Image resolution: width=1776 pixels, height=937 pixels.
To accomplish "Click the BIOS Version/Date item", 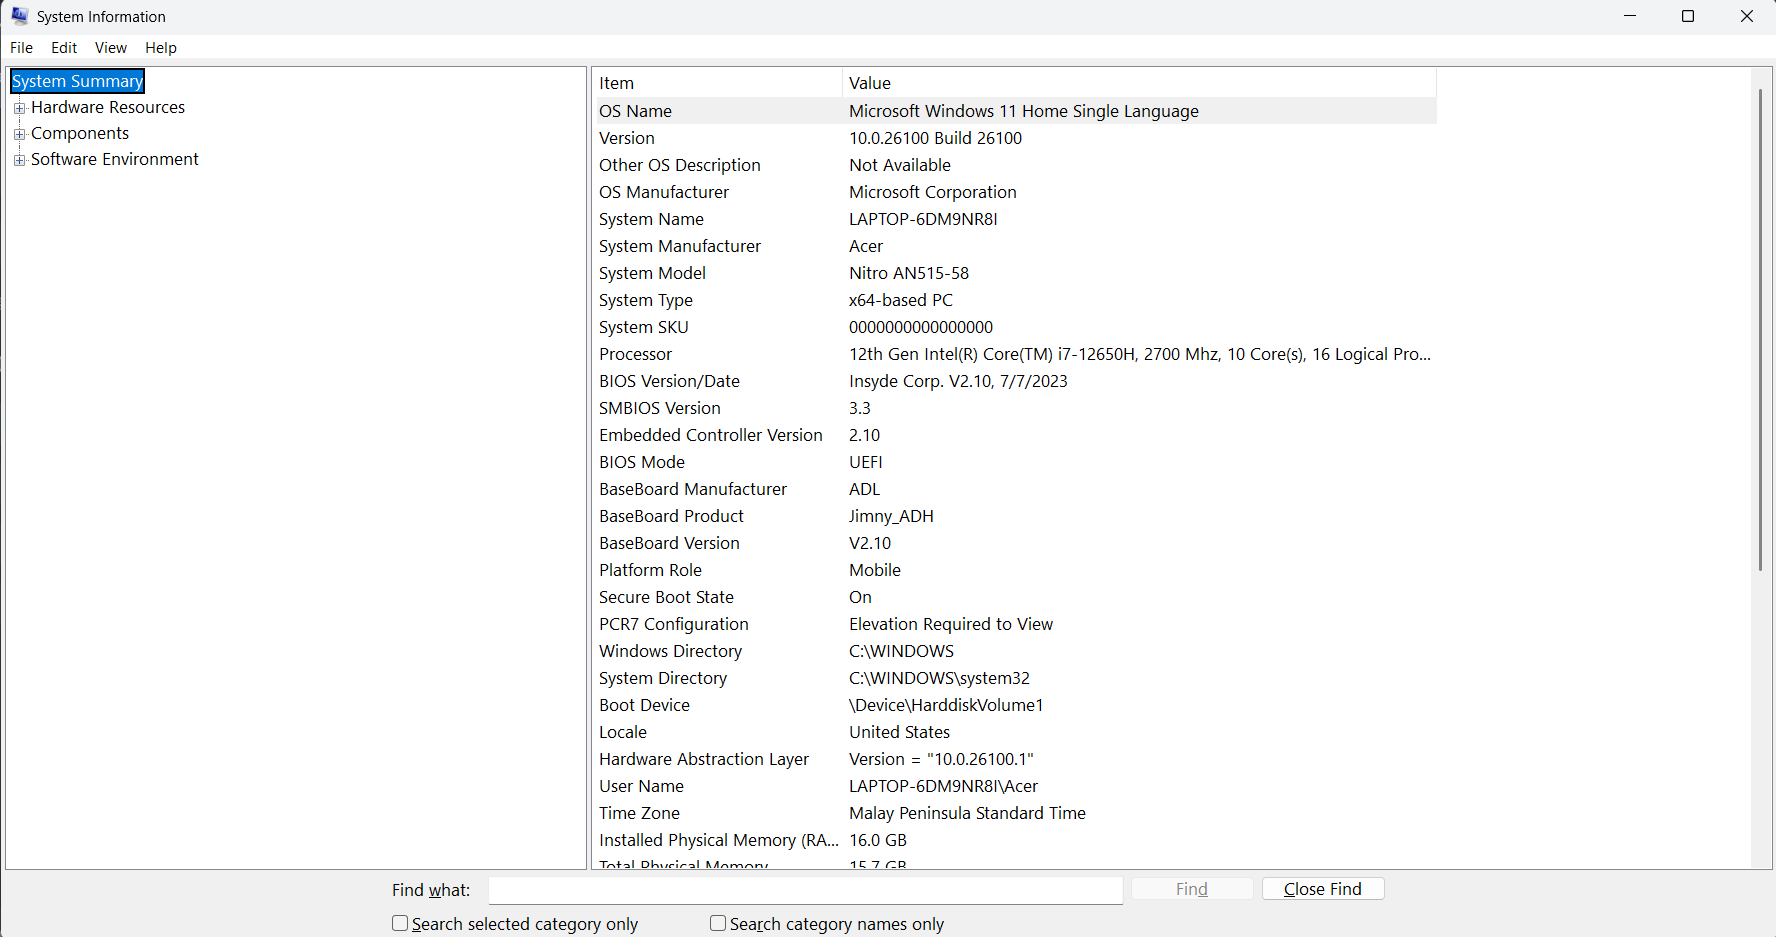I will pyautogui.click(x=669, y=381).
